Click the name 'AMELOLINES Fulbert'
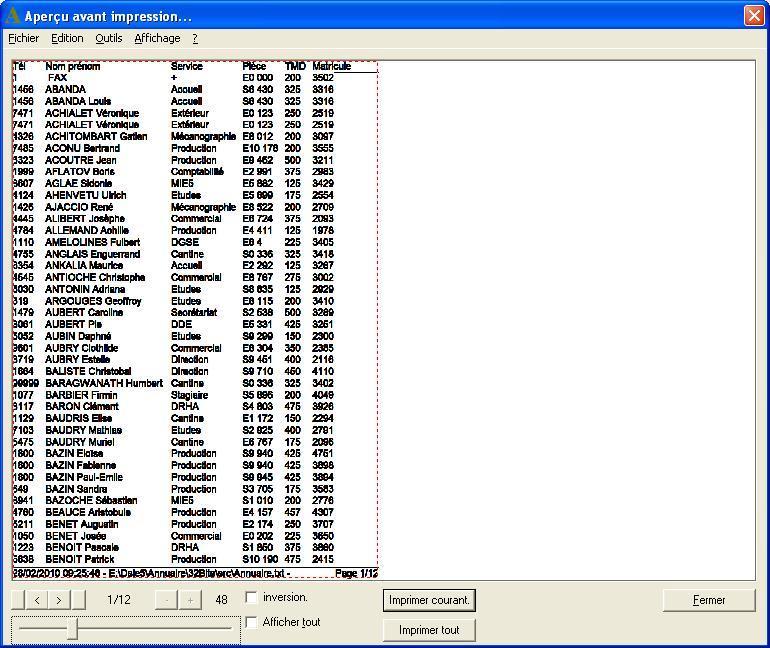The height and width of the screenshot is (648, 770). pos(93,242)
